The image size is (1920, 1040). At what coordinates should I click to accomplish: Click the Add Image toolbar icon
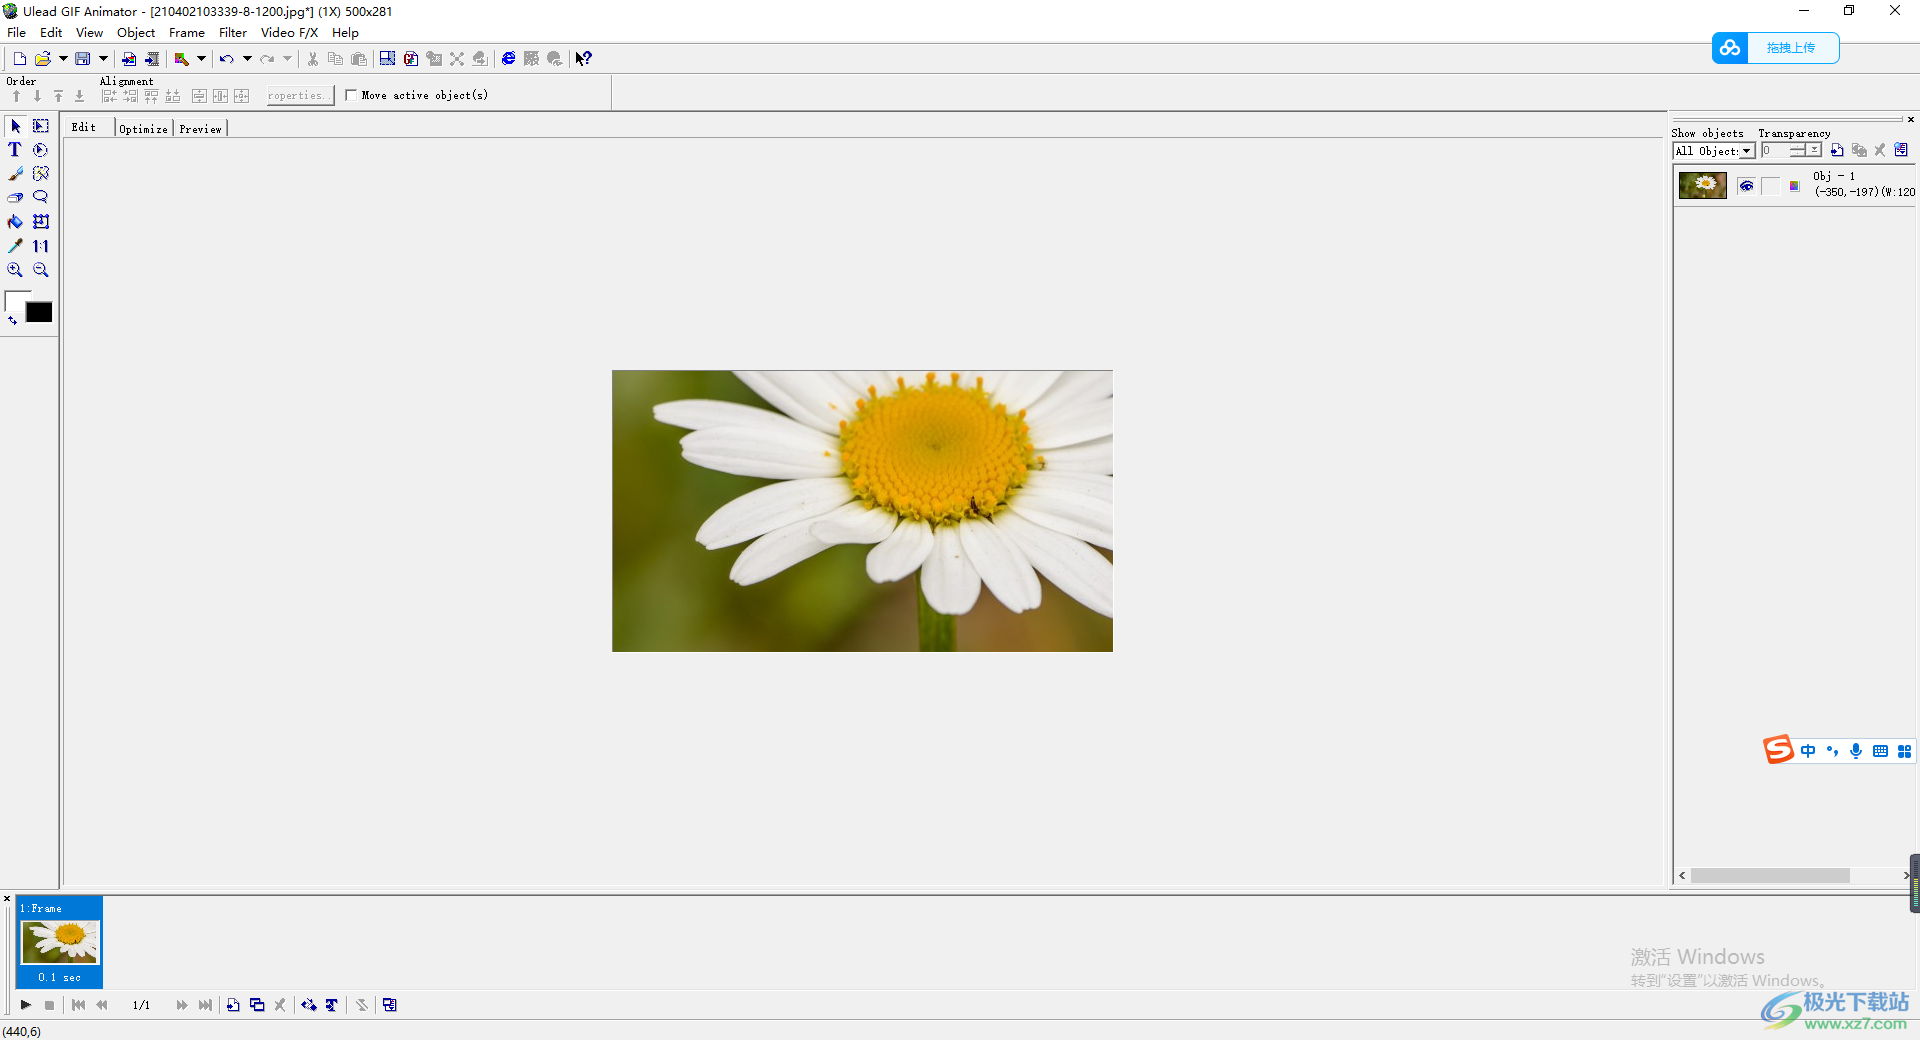pos(129,59)
